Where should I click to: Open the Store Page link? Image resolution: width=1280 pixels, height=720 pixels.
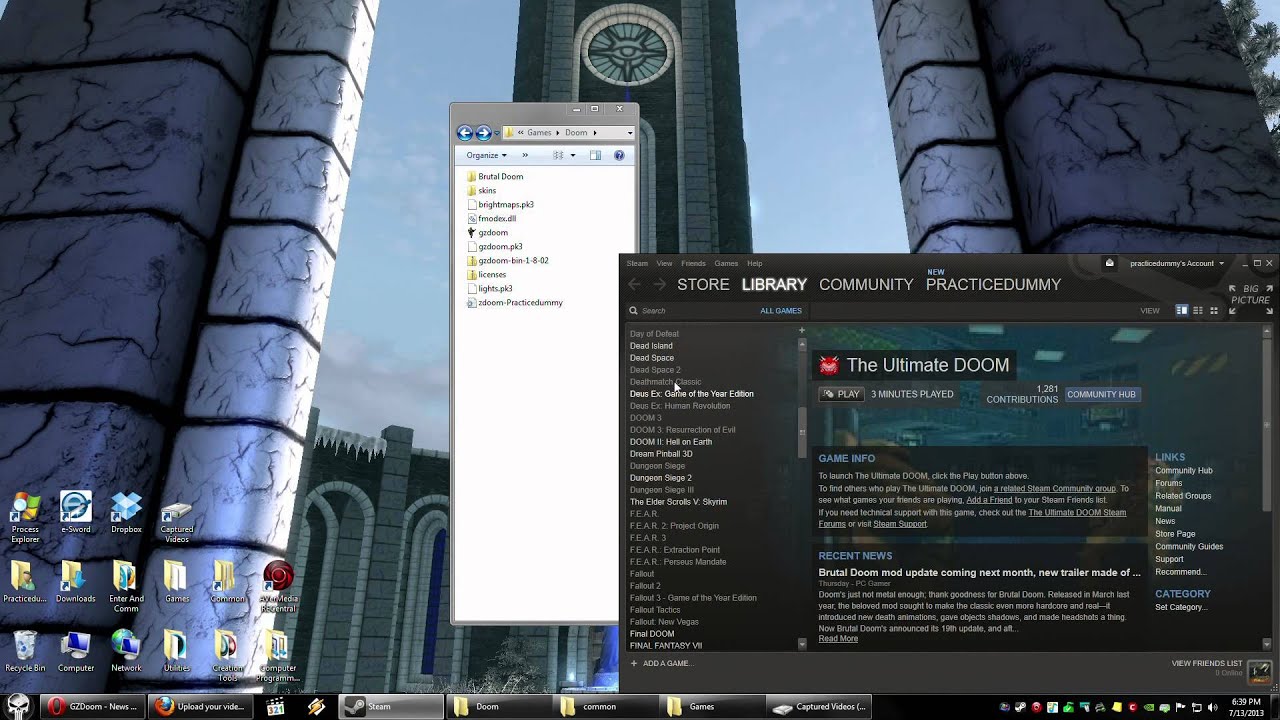pyautogui.click(x=1175, y=534)
